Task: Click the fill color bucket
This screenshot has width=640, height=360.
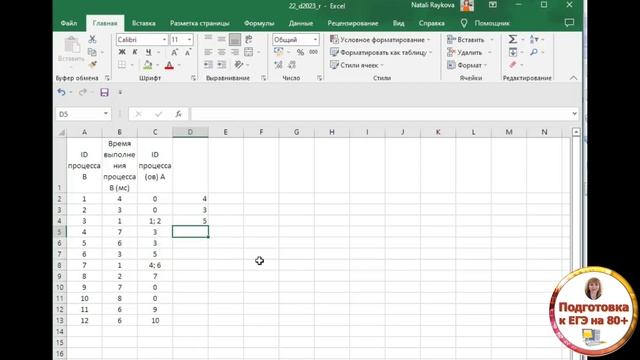Action: (148, 64)
